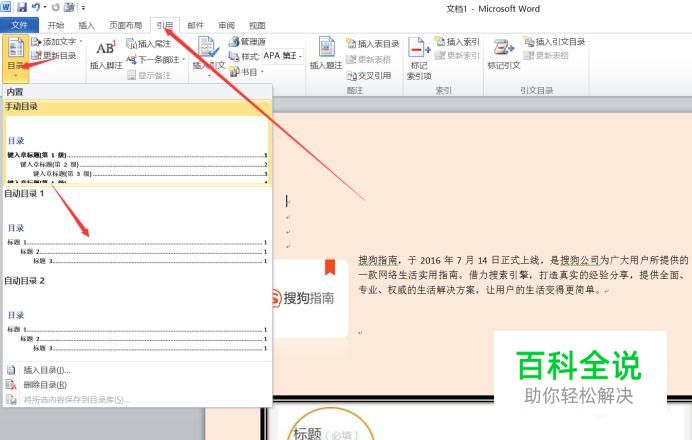This screenshot has height=440, width=692.
Task: Click 插入表目录 button
Action: pos(373,44)
